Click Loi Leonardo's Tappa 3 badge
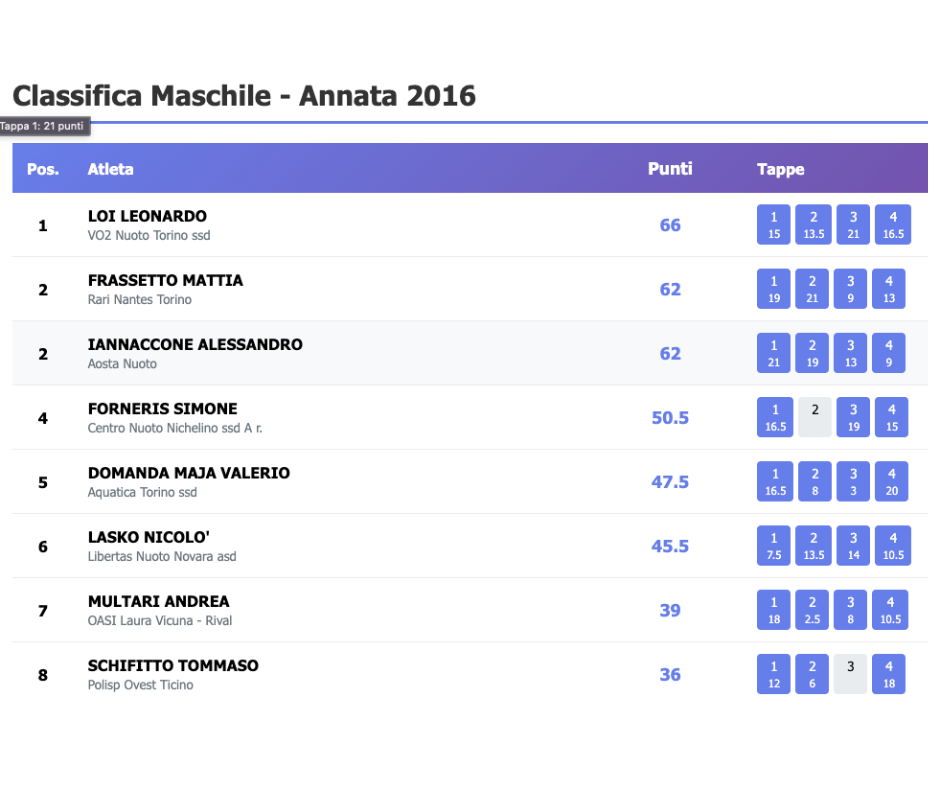The width and height of the screenshot is (940, 788). pyautogui.click(x=853, y=225)
